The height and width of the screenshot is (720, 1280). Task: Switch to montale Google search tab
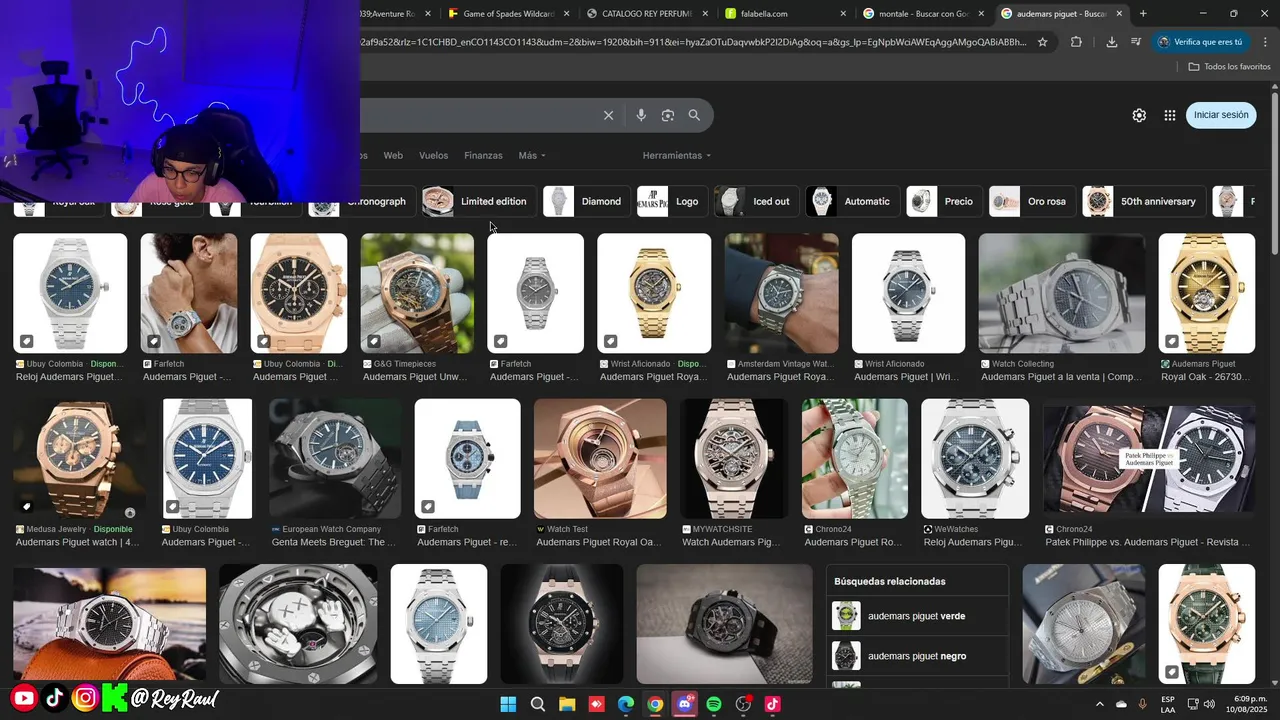(921, 14)
